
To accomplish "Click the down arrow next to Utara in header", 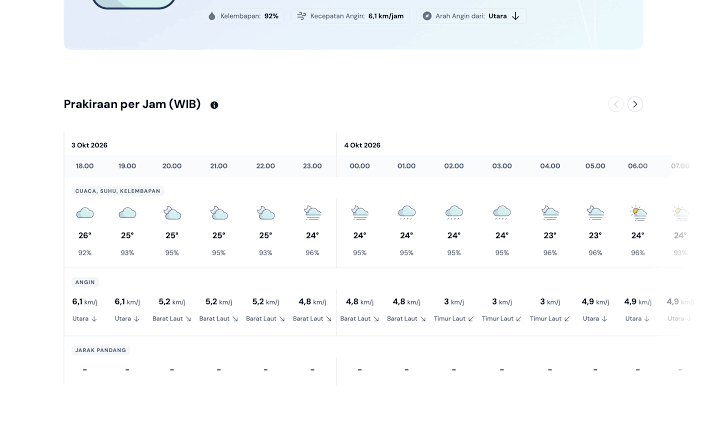I will coord(515,16).
